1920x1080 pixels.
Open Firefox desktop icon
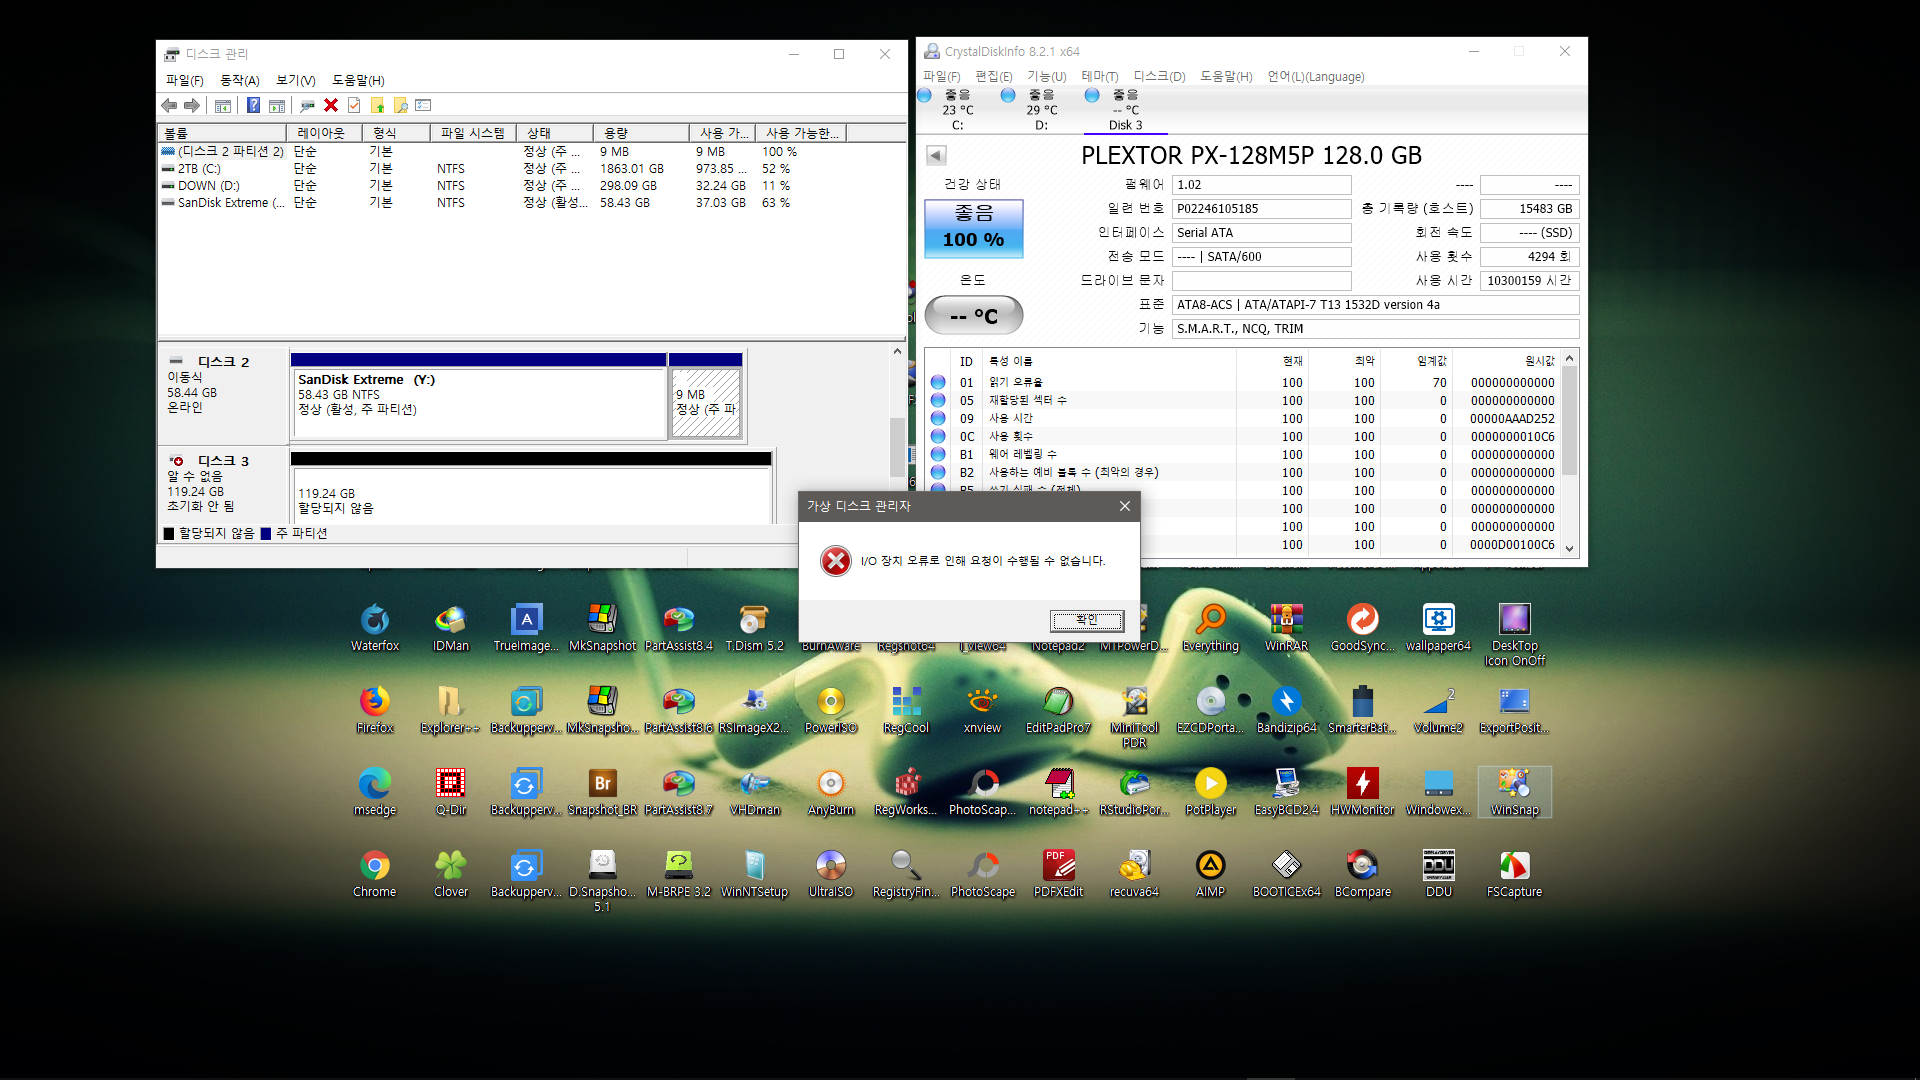pos(375,710)
